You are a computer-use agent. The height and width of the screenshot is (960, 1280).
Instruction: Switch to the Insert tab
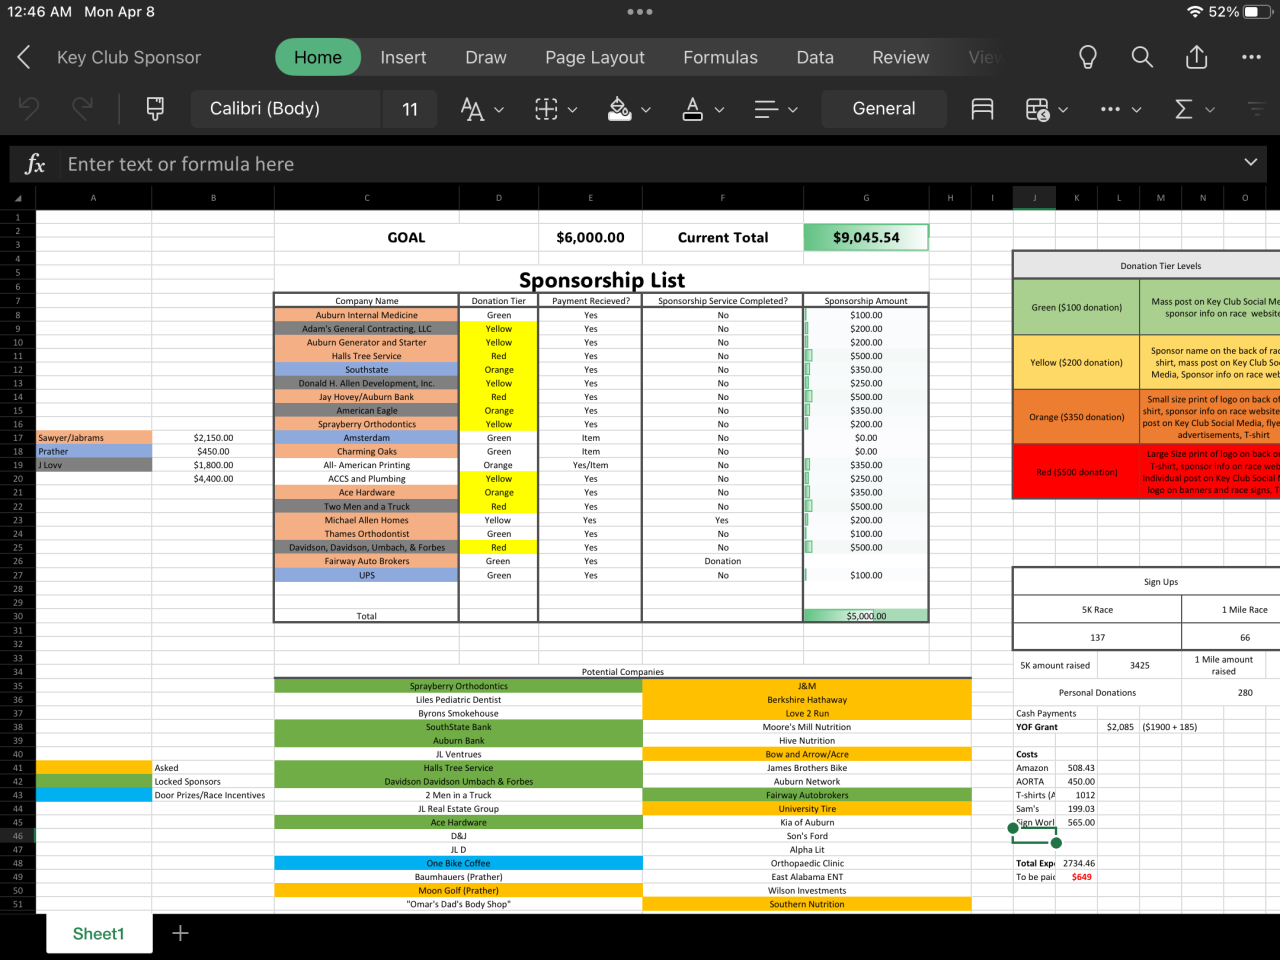(x=403, y=58)
